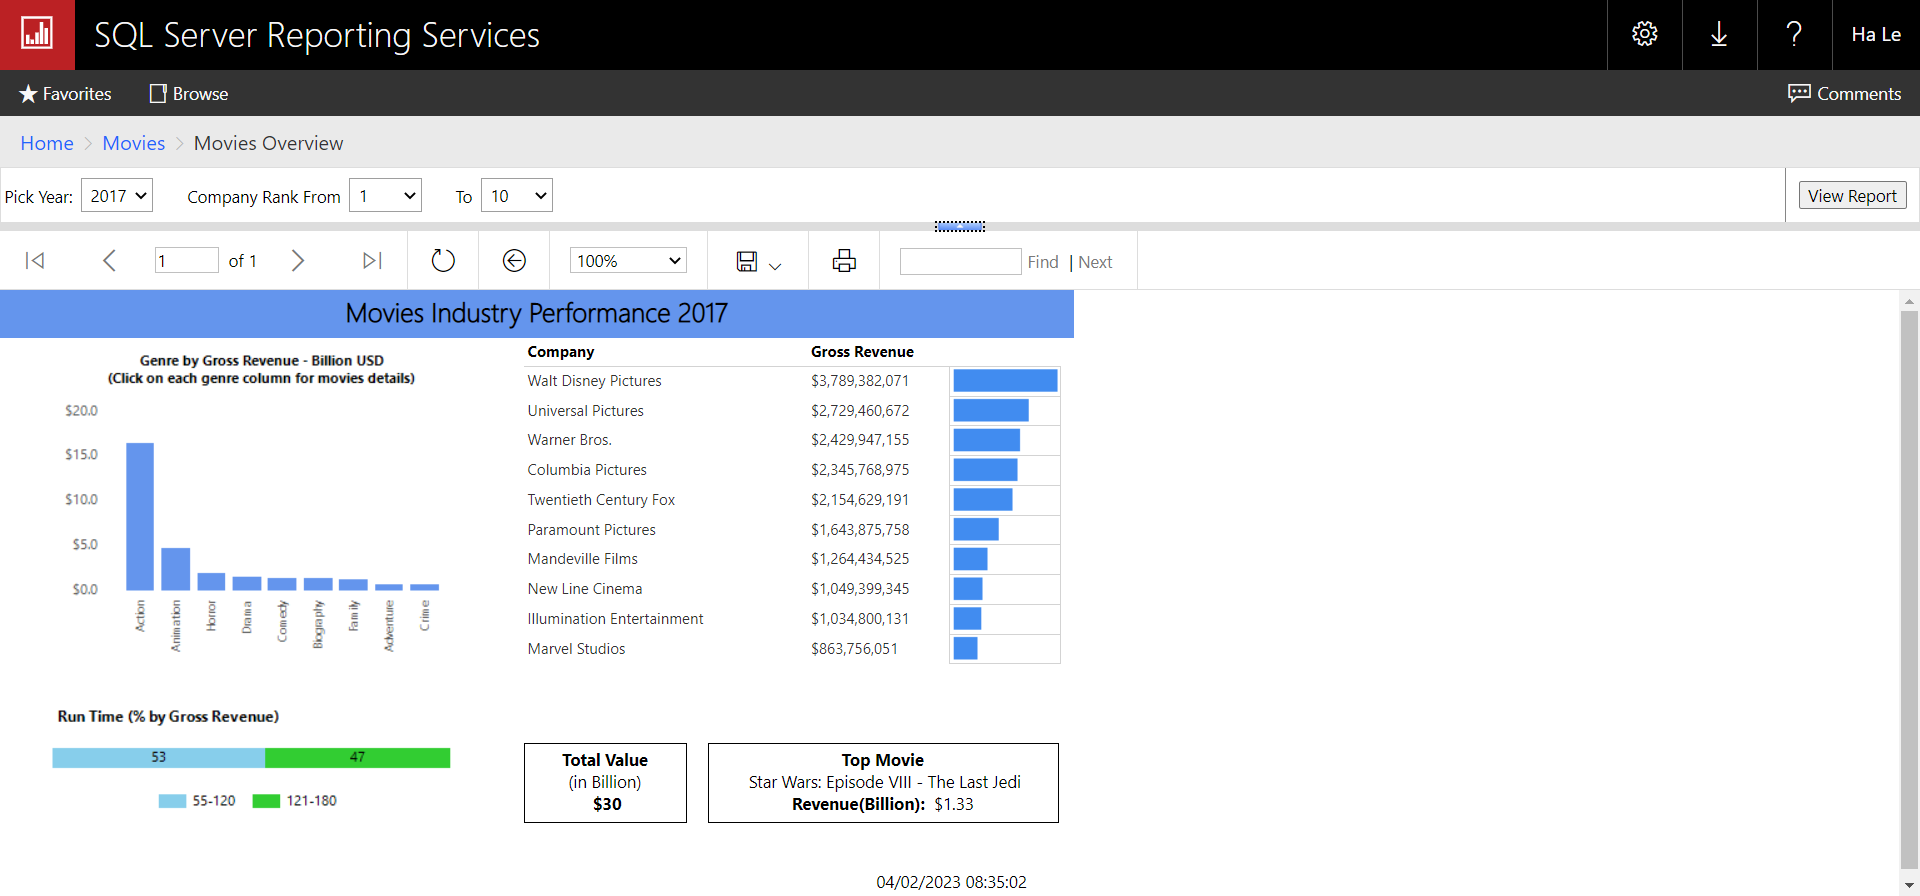Collapse the parameters area splitter handle
The width and height of the screenshot is (1920, 896).
point(960,227)
